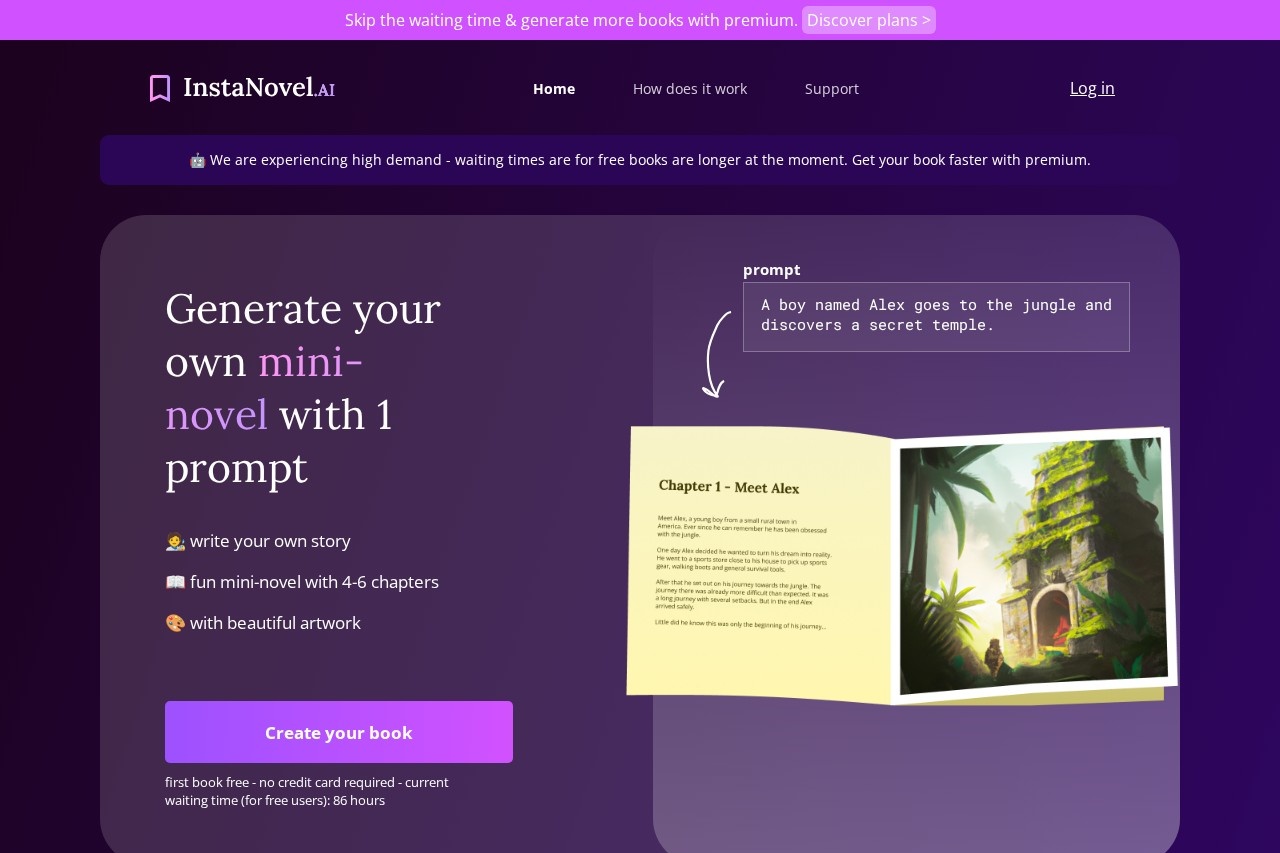Select the jungle temple illustration
Viewport: 1280px width, 853px height.
click(1033, 565)
